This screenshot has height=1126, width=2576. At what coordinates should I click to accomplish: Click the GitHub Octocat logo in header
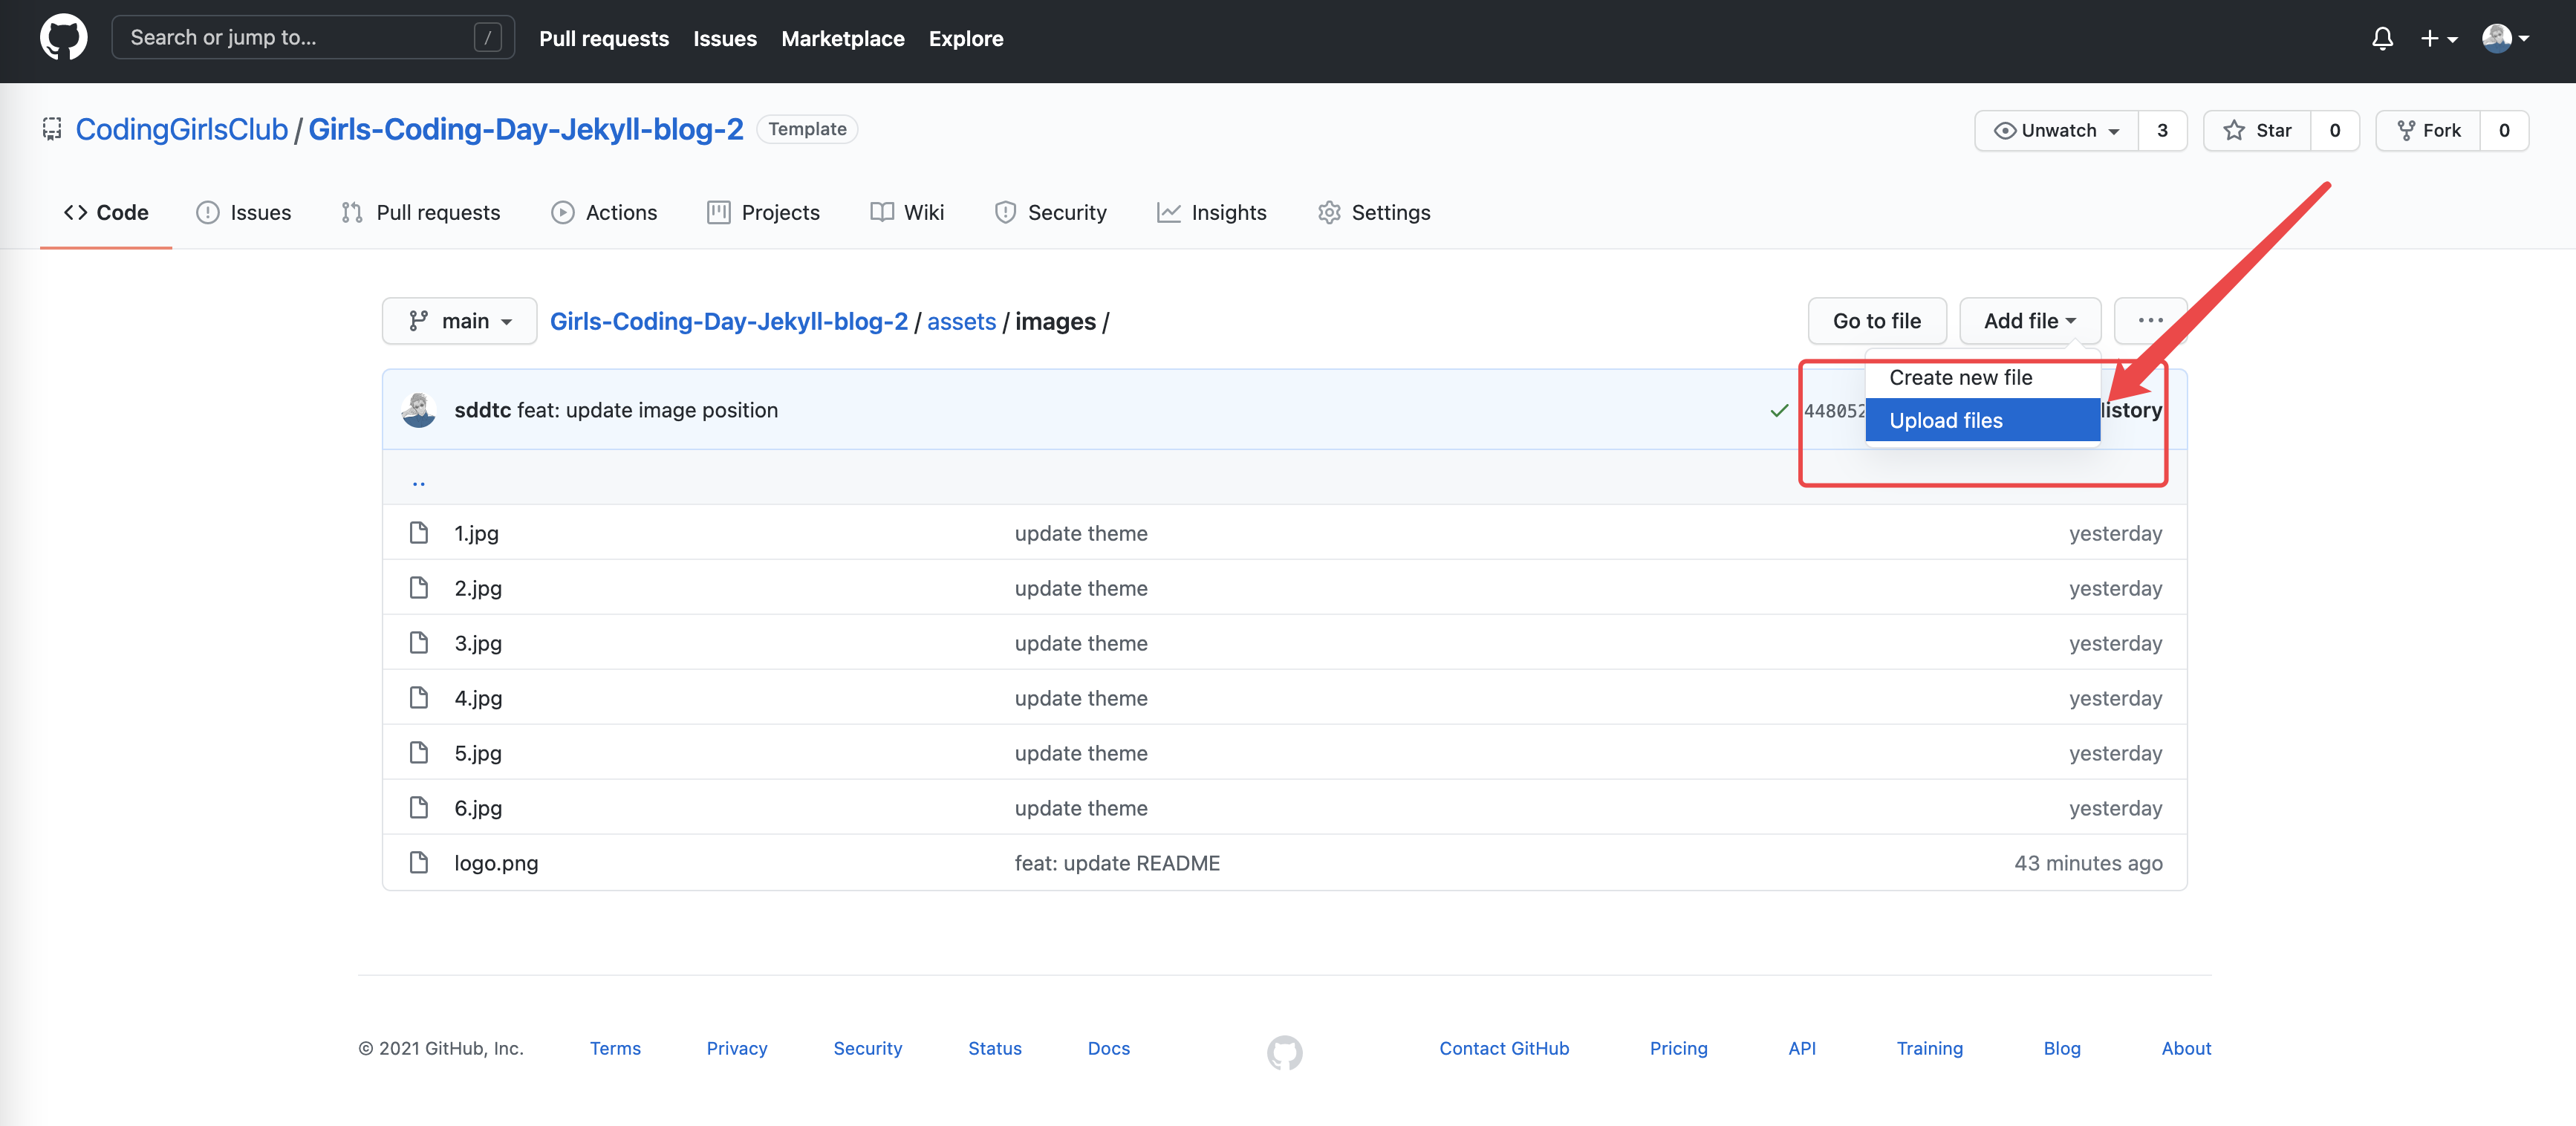coord(63,38)
